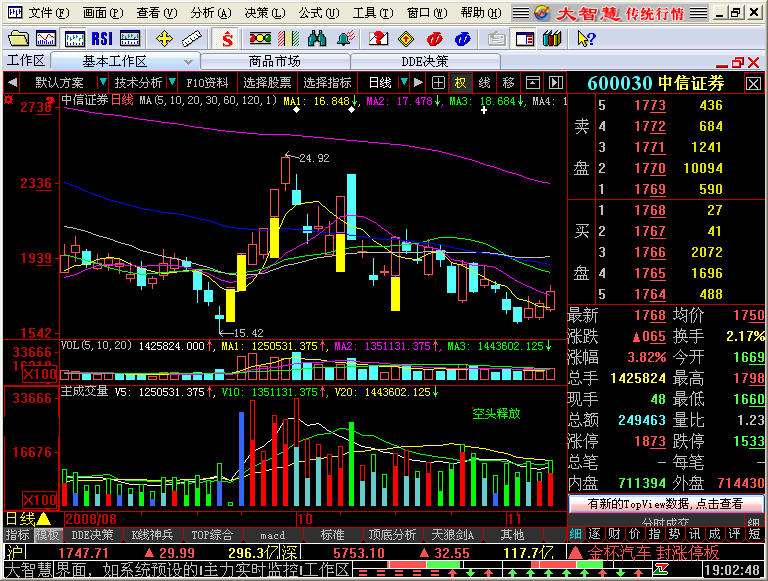Screen dimensions: 768x581
Task: Select the 价 price panel tab
Action: [x=634, y=533]
